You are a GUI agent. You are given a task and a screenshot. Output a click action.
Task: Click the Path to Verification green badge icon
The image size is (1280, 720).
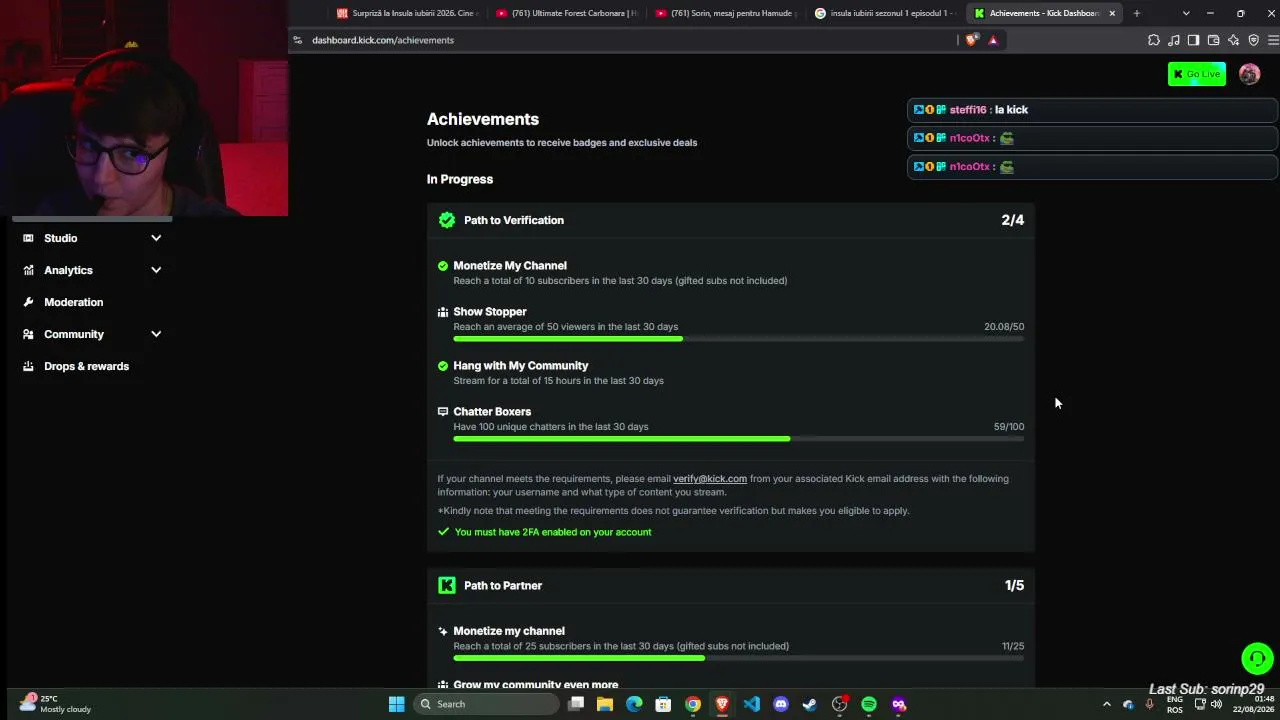[x=447, y=220]
